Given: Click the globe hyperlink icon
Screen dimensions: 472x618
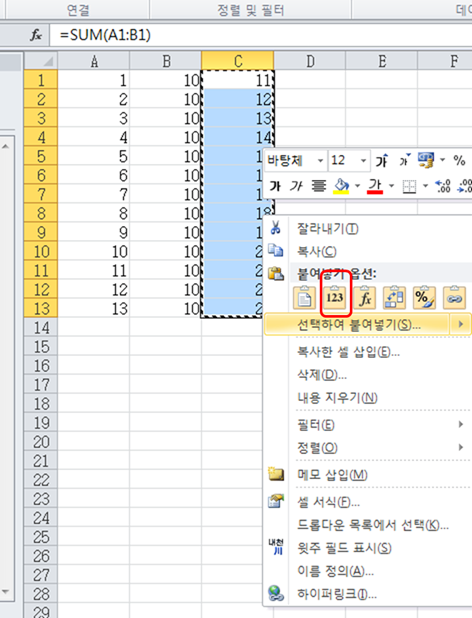Looking at the screenshot, I should [276, 593].
